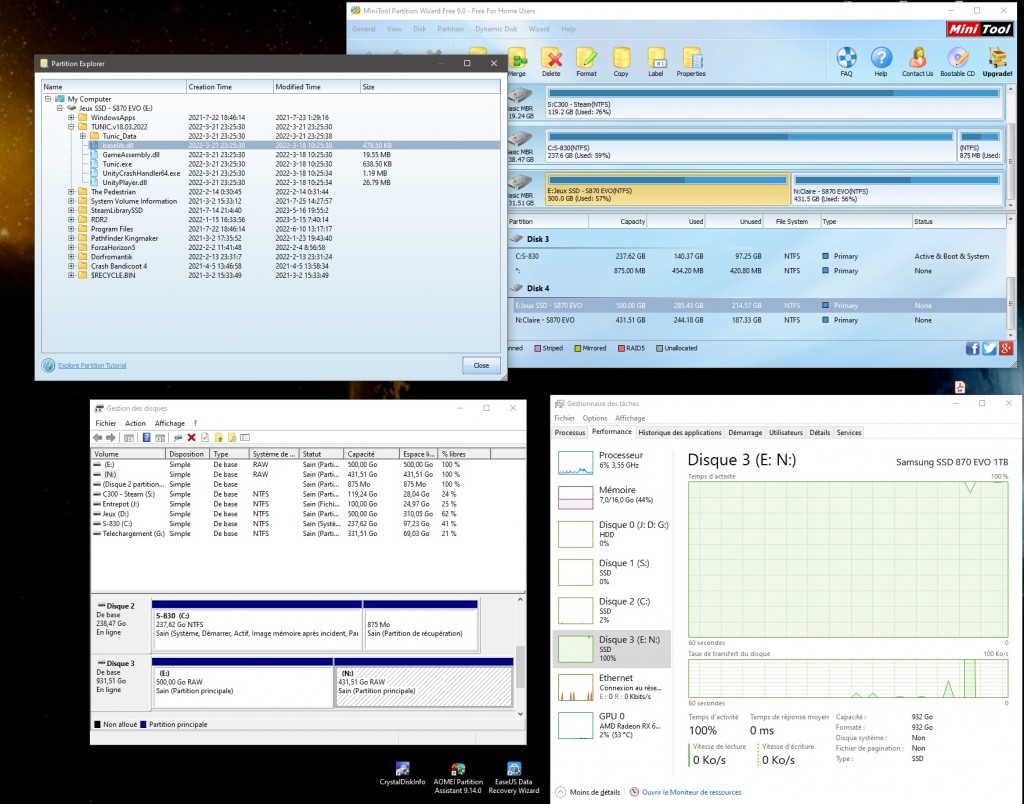The height and width of the screenshot is (804, 1024).
Task: Expand the RDR2 folder
Action: tap(71, 219)
